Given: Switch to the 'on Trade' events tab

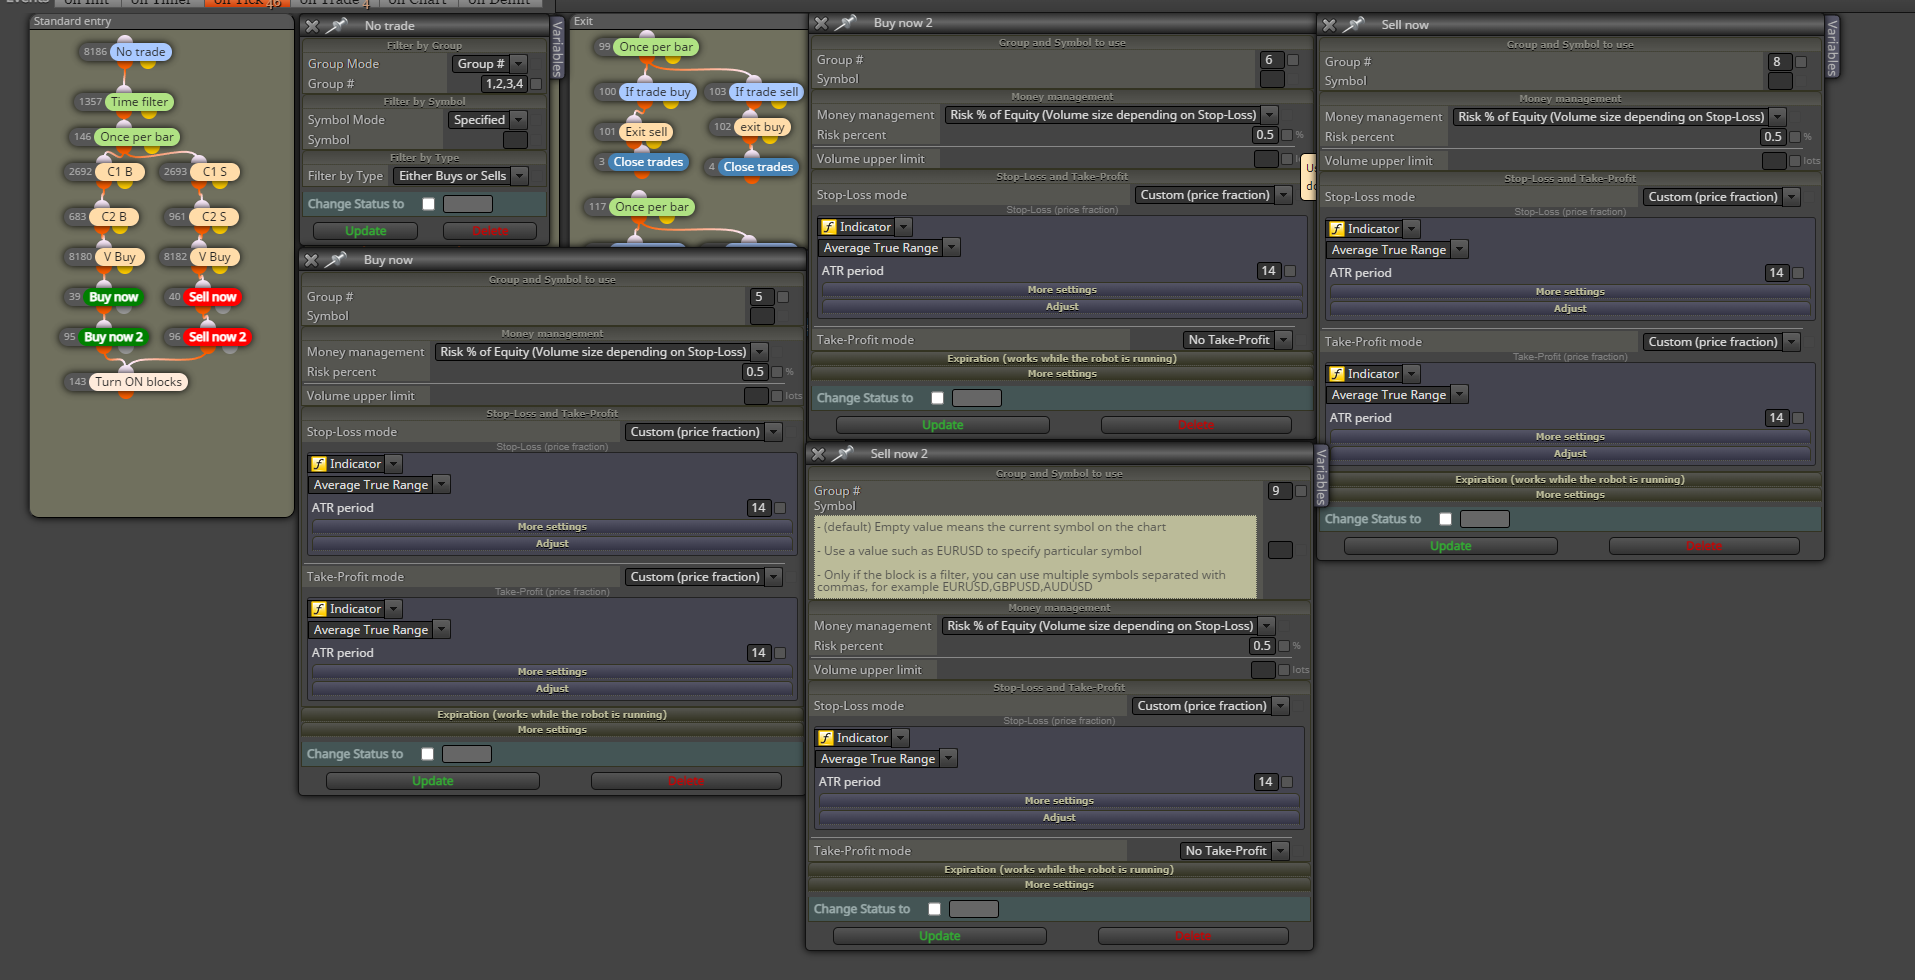Looking at the screenshot, I should tap(334, 3).
